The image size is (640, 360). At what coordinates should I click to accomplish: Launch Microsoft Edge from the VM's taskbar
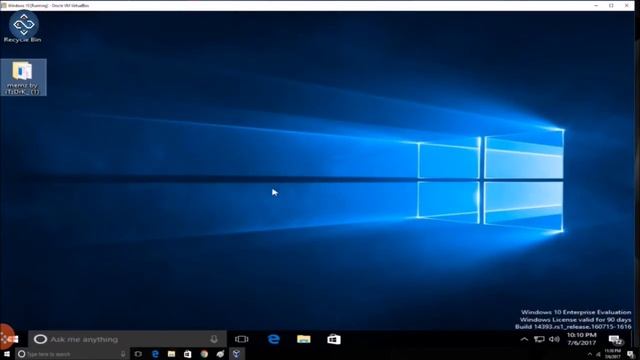pyautogui.click(x=273, y=339)
